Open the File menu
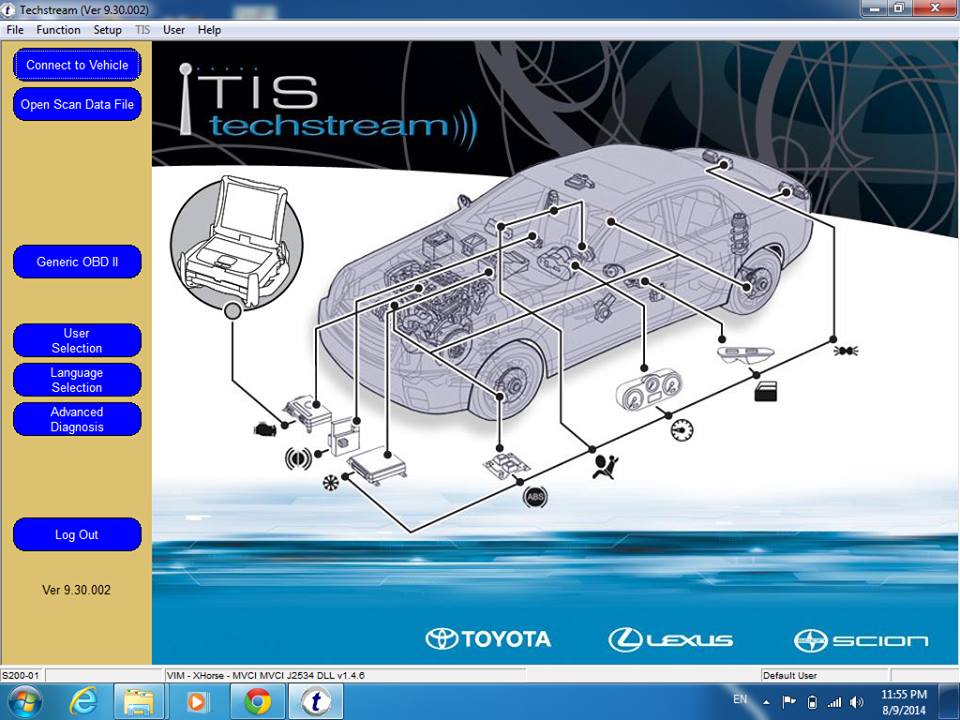The width and height of the screenshot is (960, 720). (15, 30)
